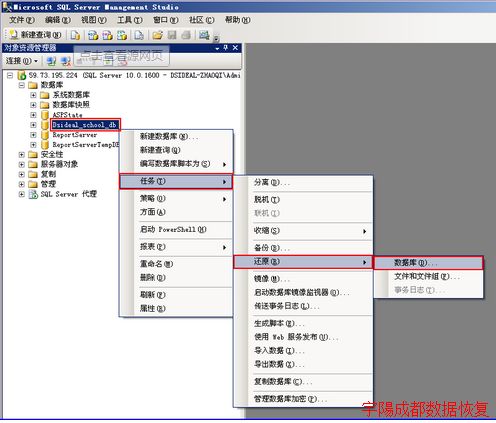Open the 连接(O) dropdown in Object Explorer
Viewport: 496px width, 423px height.
pos(22,61)
